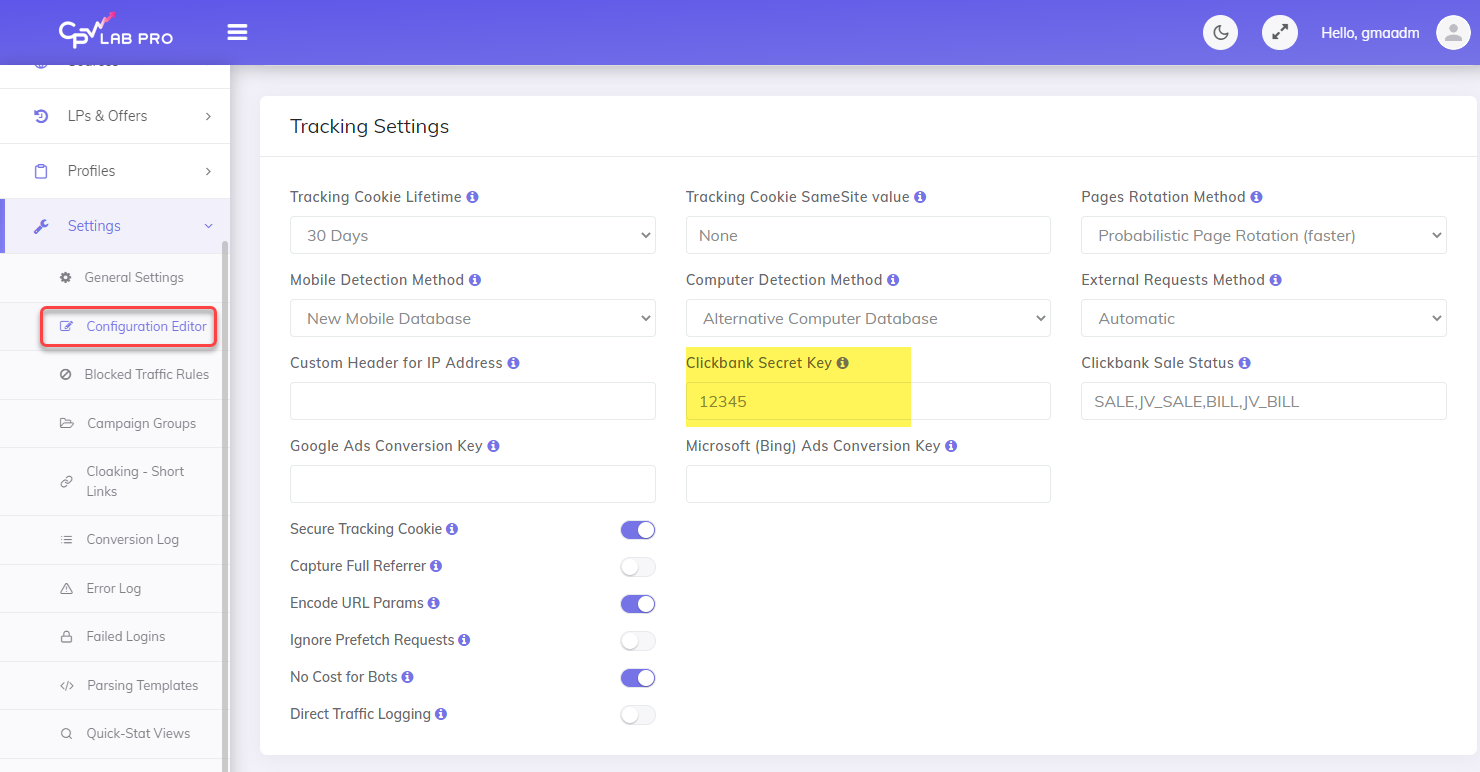The image size is (1480, 772).
Task: Open the user profile avatar
Action: pos(1452,33)
